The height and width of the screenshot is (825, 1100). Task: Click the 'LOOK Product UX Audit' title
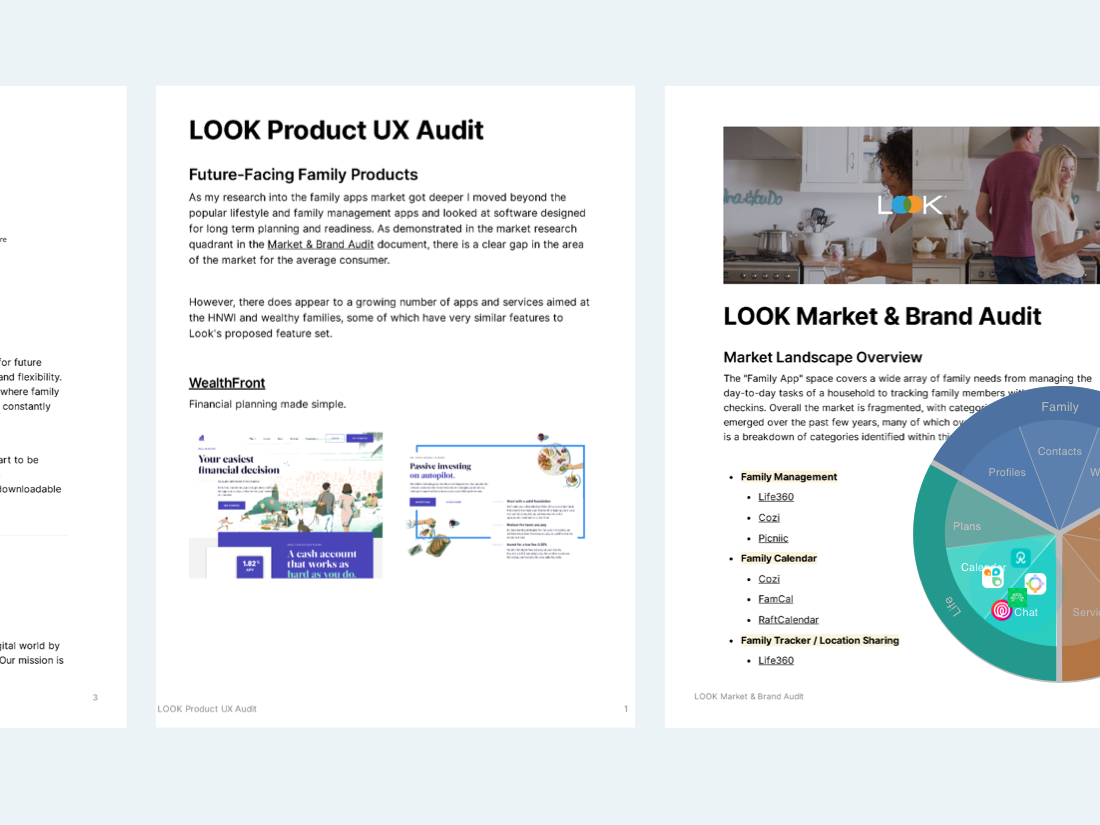336,130
